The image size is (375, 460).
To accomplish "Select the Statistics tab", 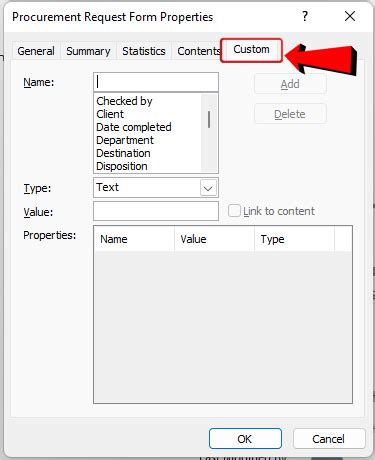I will click(144, 51).
